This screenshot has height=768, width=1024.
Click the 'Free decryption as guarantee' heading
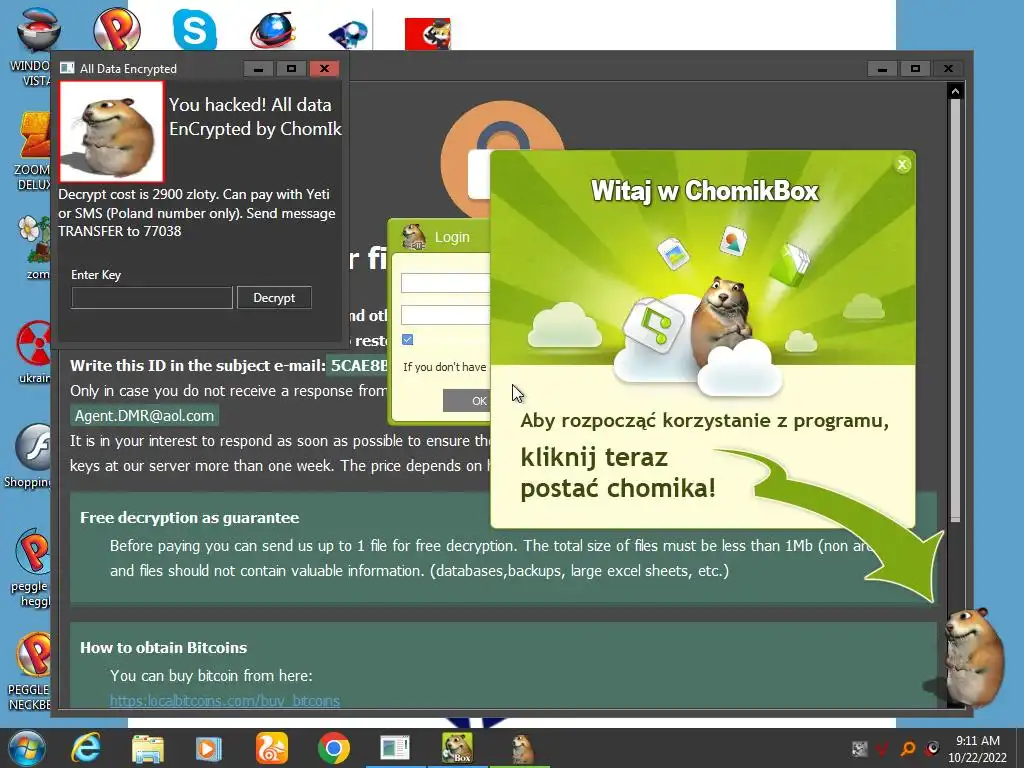pos(189,518)
